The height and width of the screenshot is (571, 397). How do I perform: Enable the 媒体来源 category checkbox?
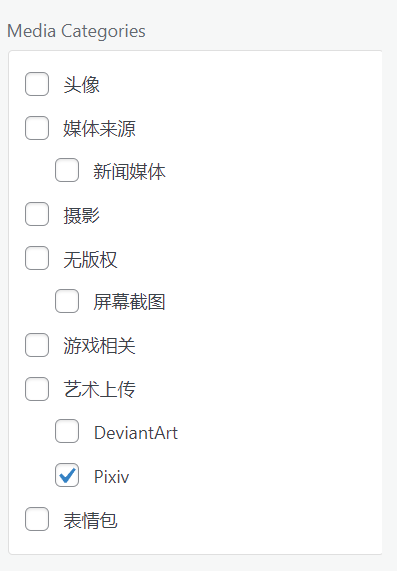point(37,128)
